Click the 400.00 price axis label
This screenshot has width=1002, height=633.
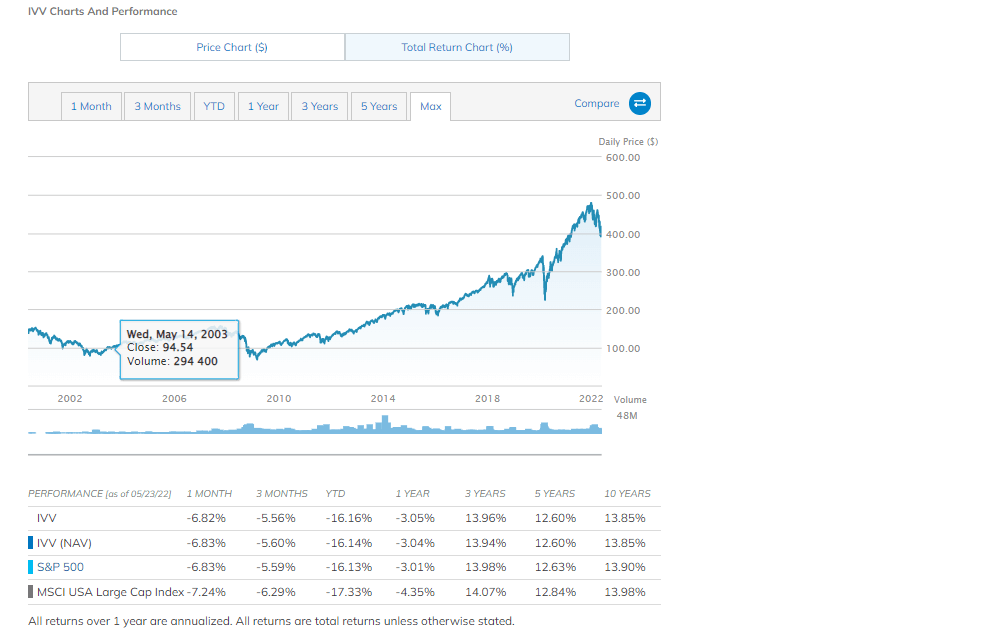[x=623, y=234]
